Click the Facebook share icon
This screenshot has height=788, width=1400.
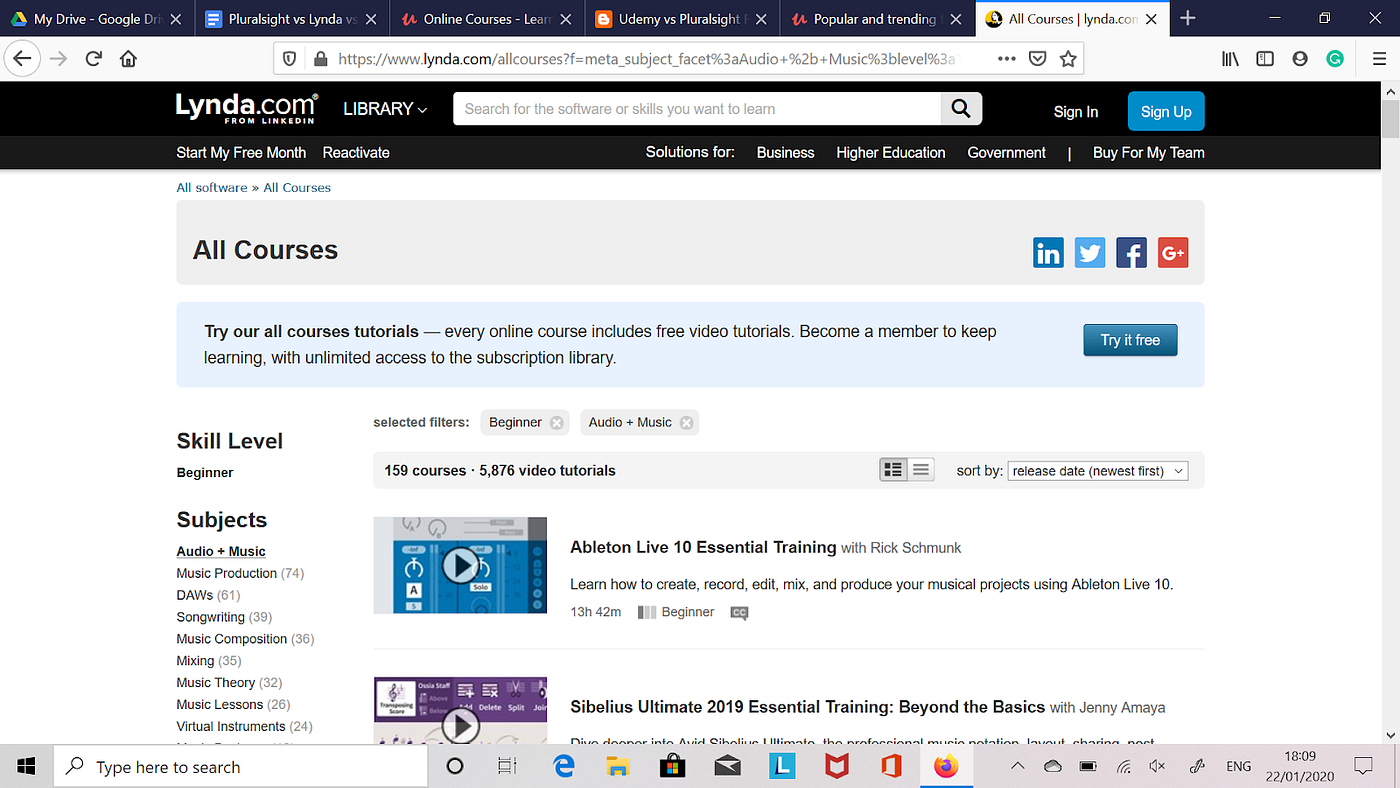[x=1131, y=252]
